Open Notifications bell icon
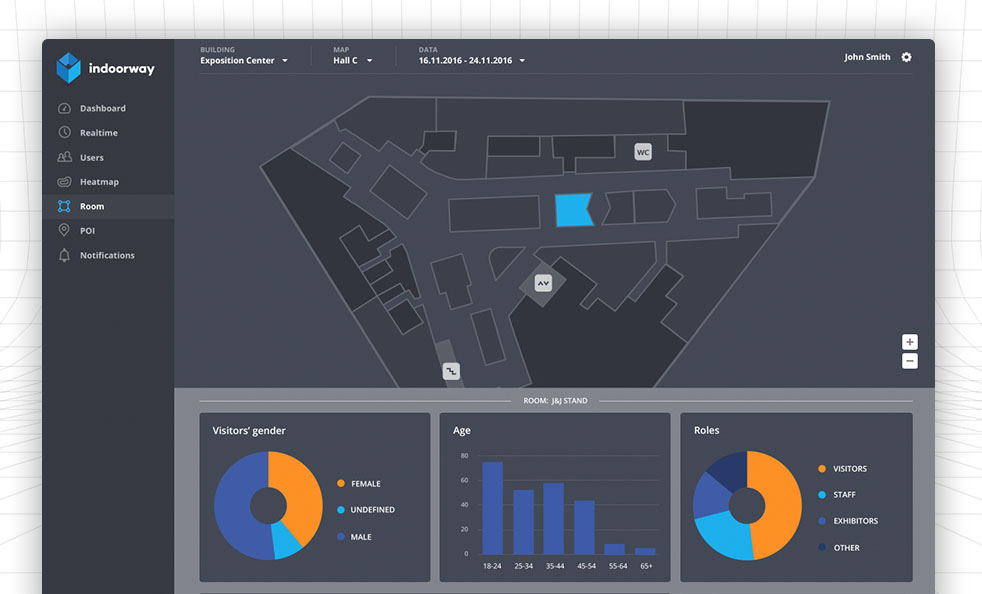This screenshot has width=982, height=594. tap(64, 255)
